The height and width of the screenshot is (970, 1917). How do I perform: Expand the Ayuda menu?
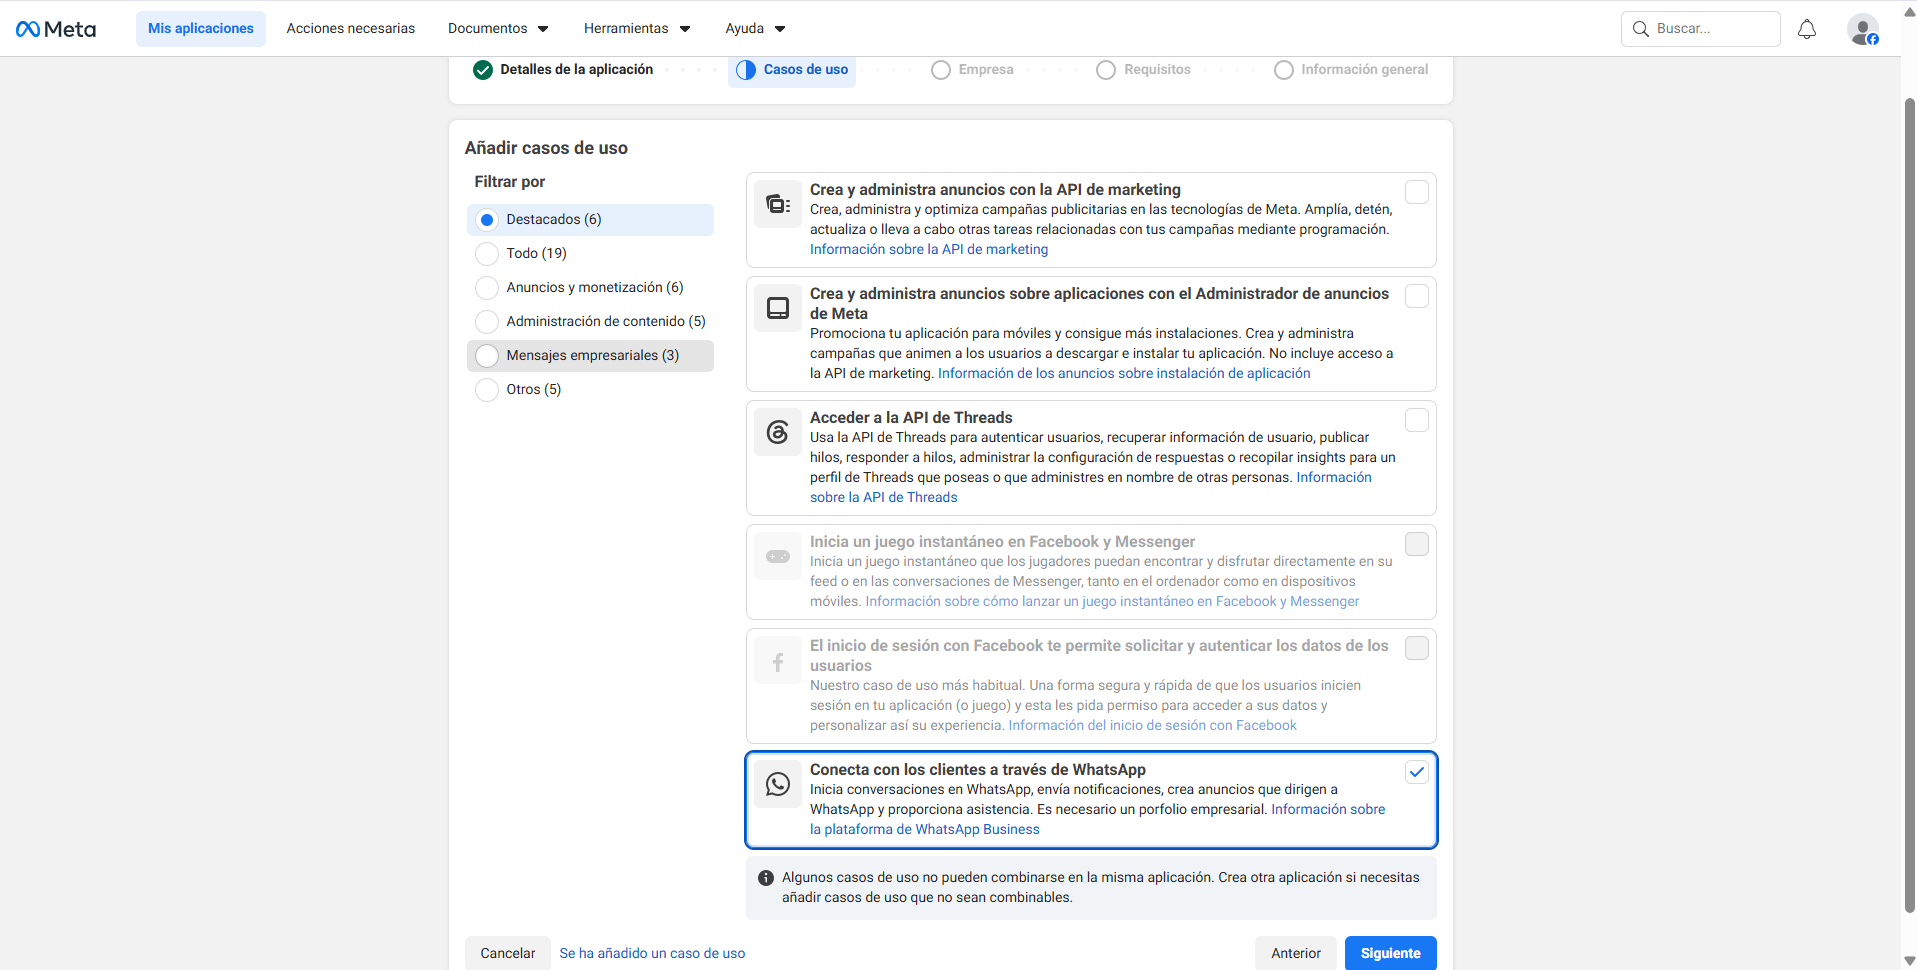tap(755, 29)
